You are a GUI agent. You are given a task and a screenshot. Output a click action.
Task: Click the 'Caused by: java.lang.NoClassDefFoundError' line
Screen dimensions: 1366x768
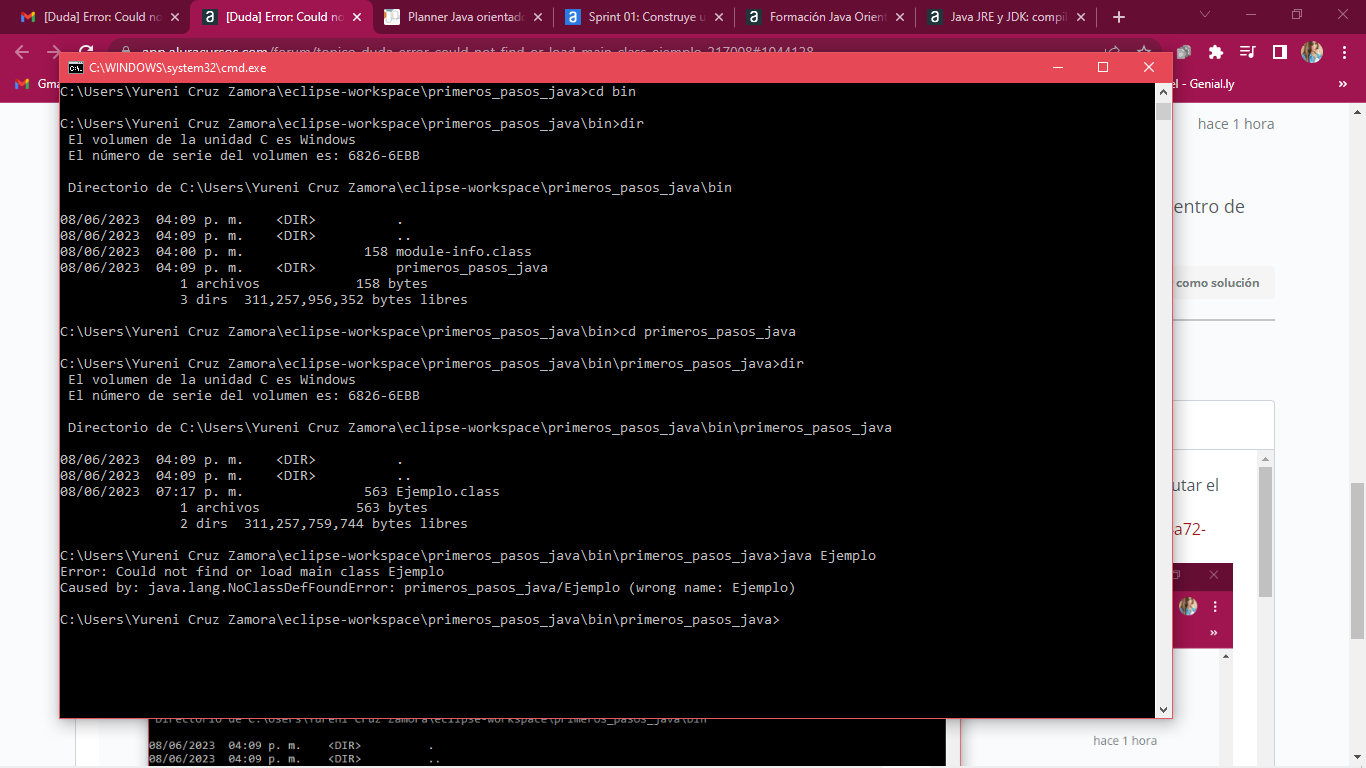tap(428, 588)
